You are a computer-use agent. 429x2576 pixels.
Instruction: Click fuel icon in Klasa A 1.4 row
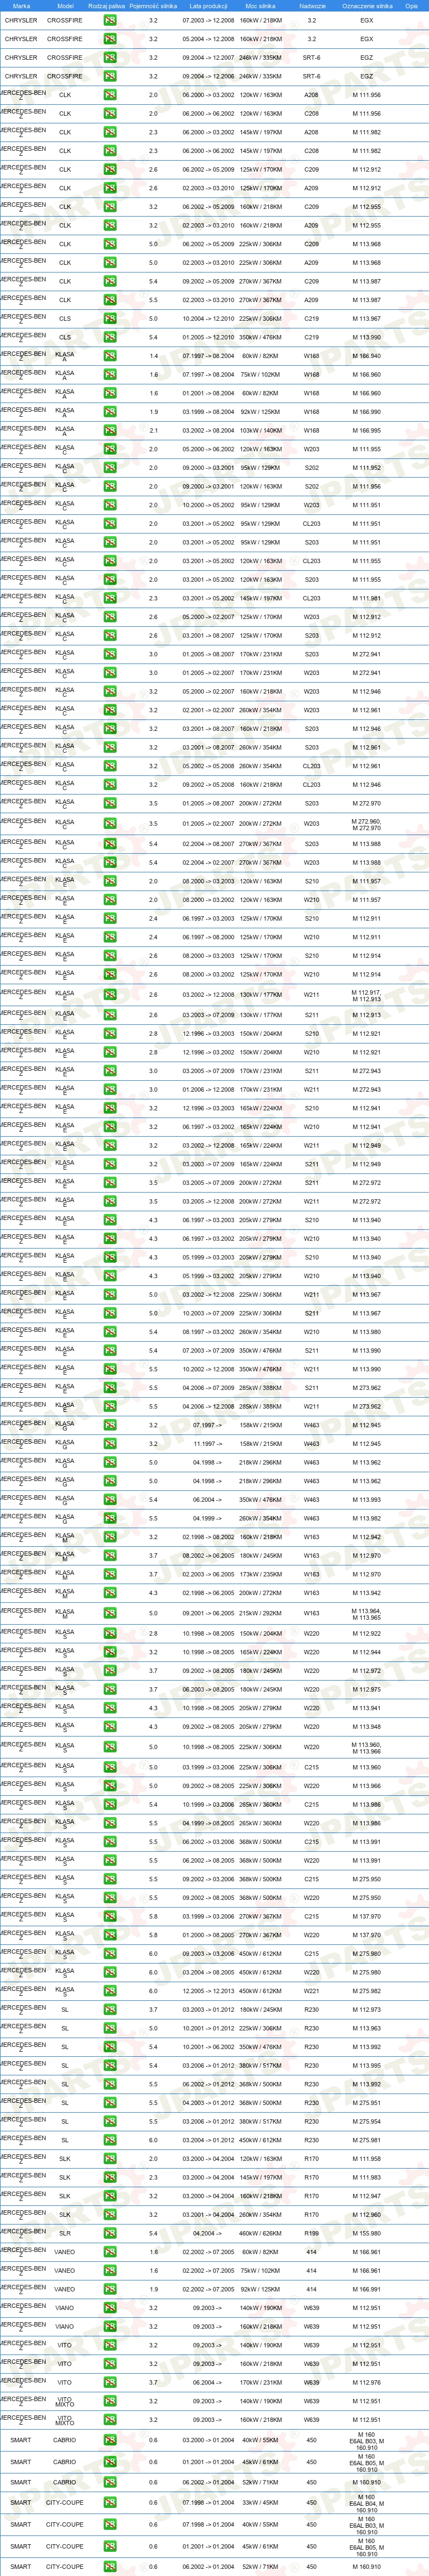pyautogui.click(x=110, y=356)
